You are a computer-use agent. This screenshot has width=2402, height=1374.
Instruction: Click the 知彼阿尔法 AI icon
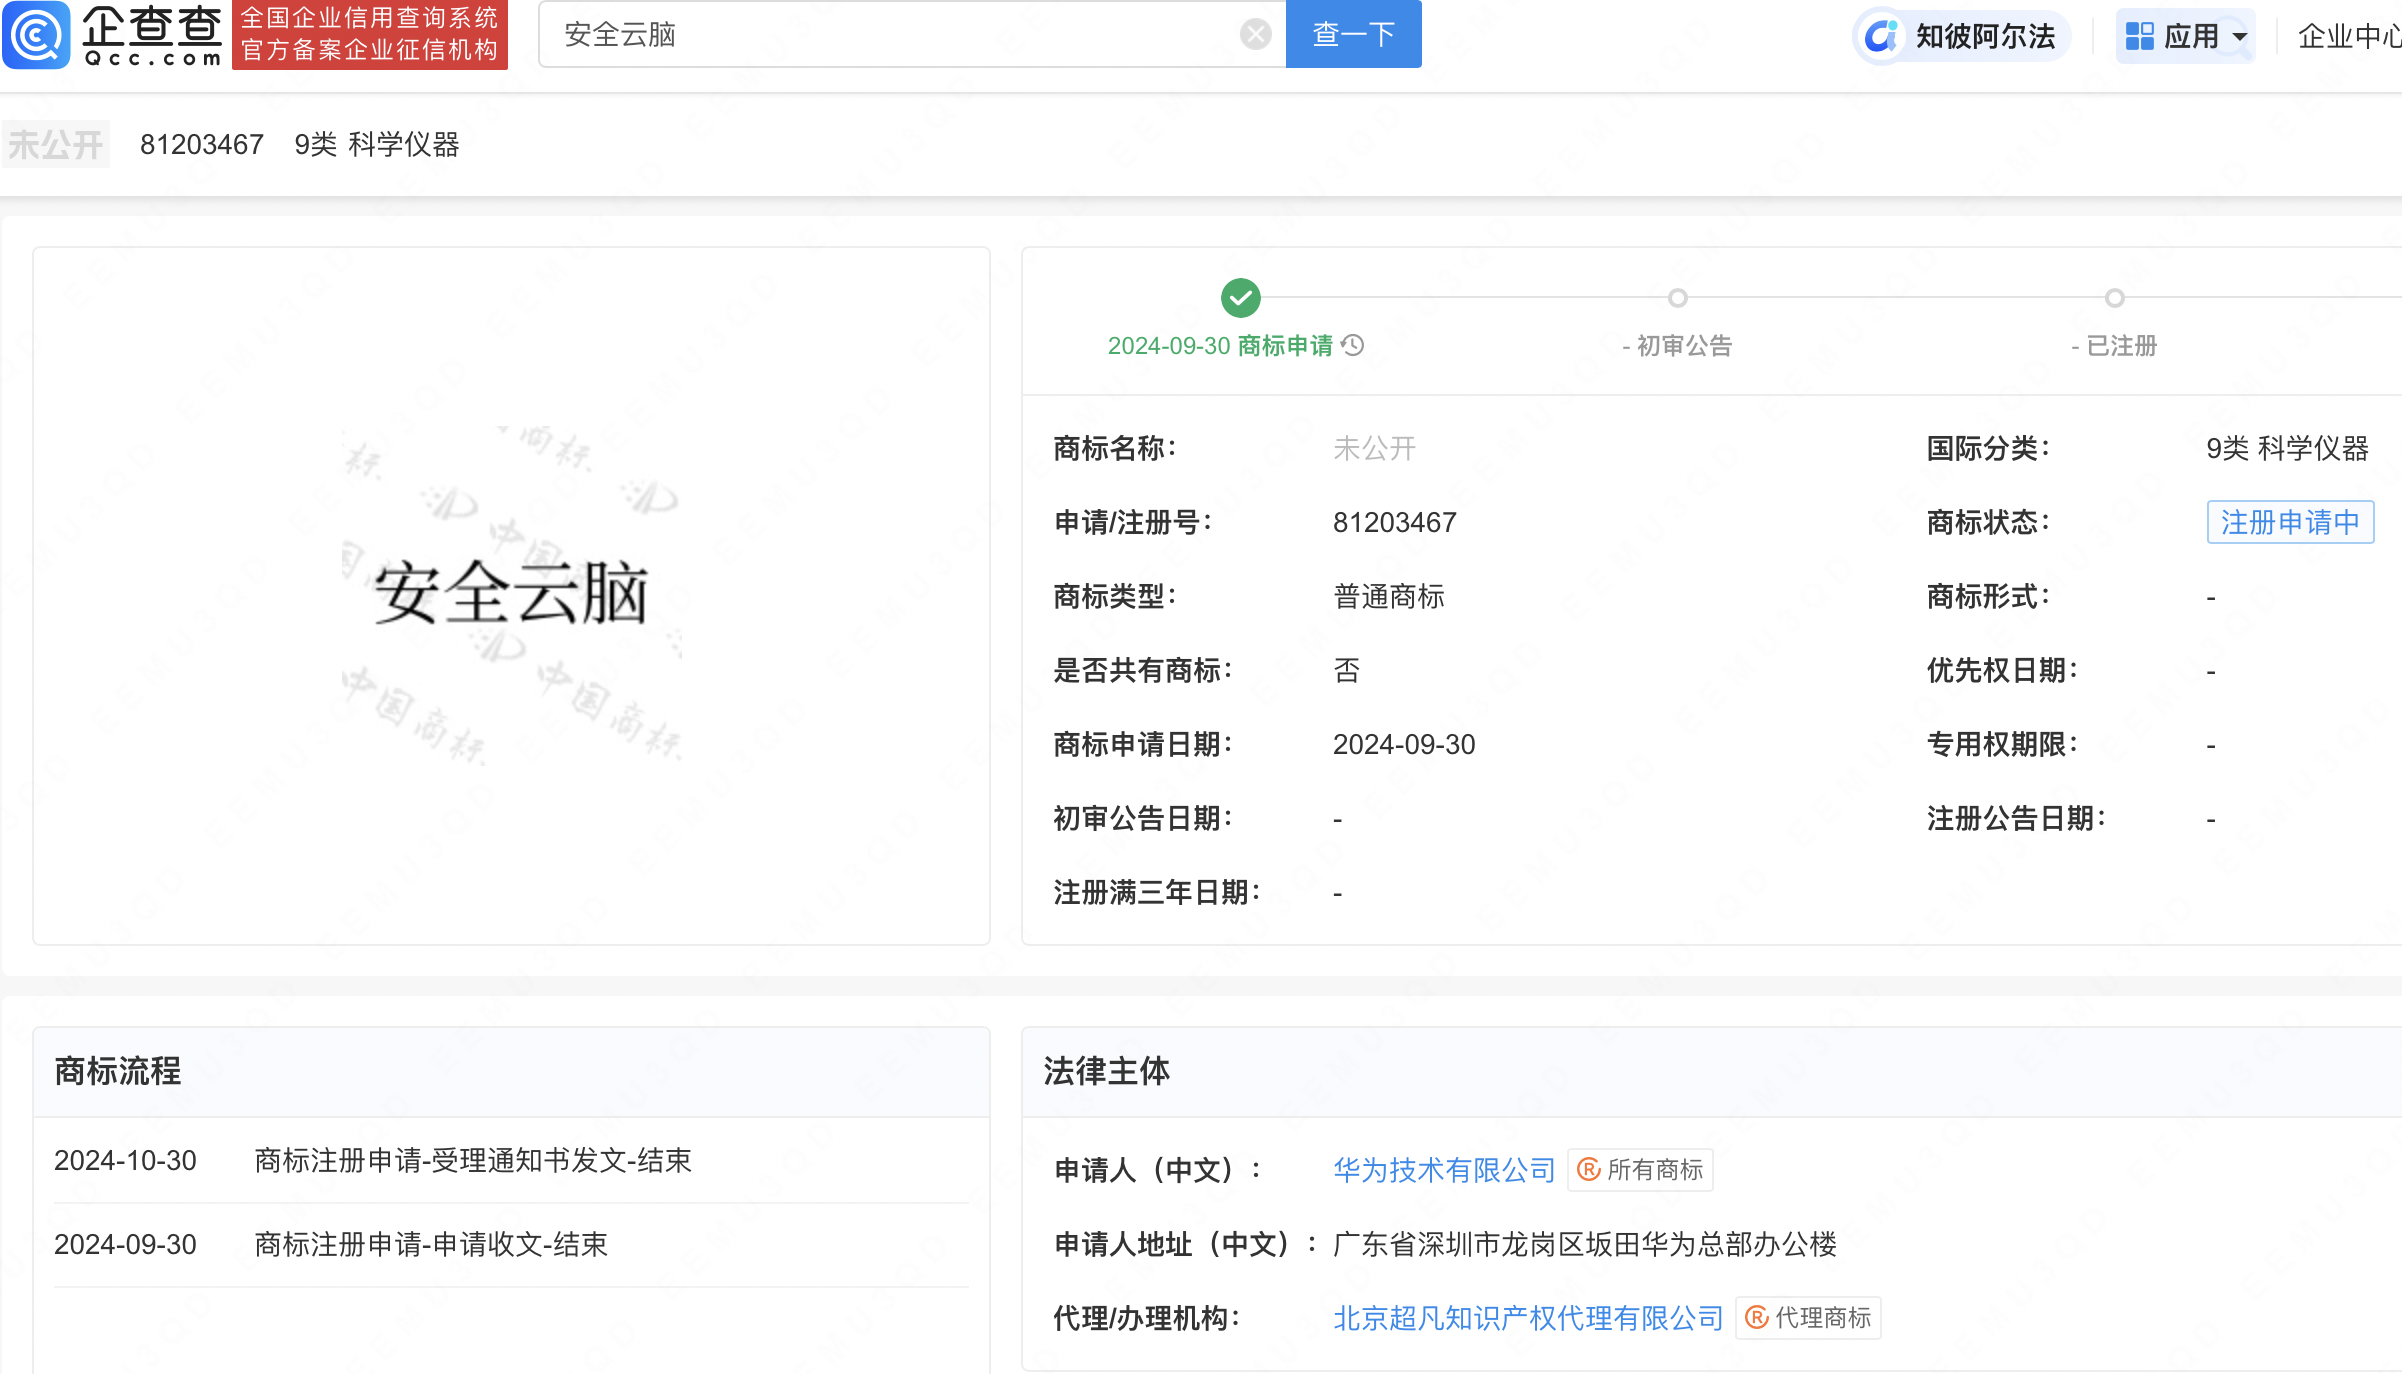(x=1883, y=37)
